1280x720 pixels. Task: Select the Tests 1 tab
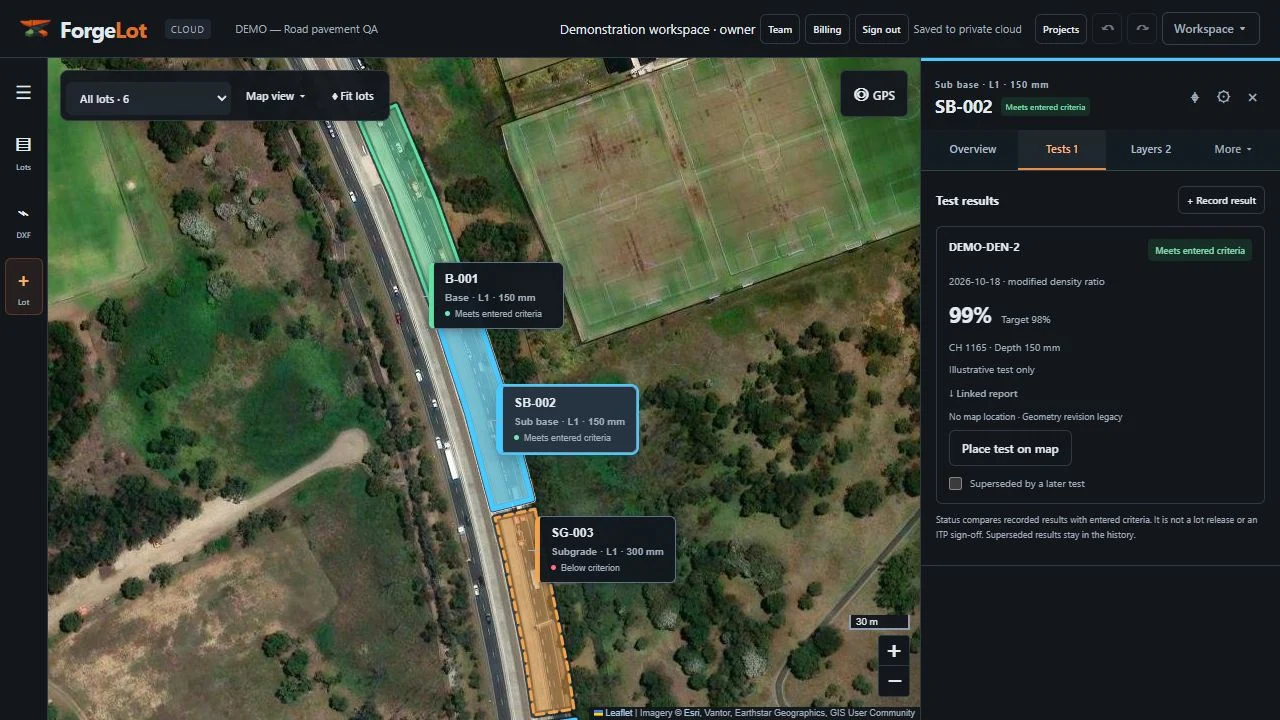(x=1061, y=149)
